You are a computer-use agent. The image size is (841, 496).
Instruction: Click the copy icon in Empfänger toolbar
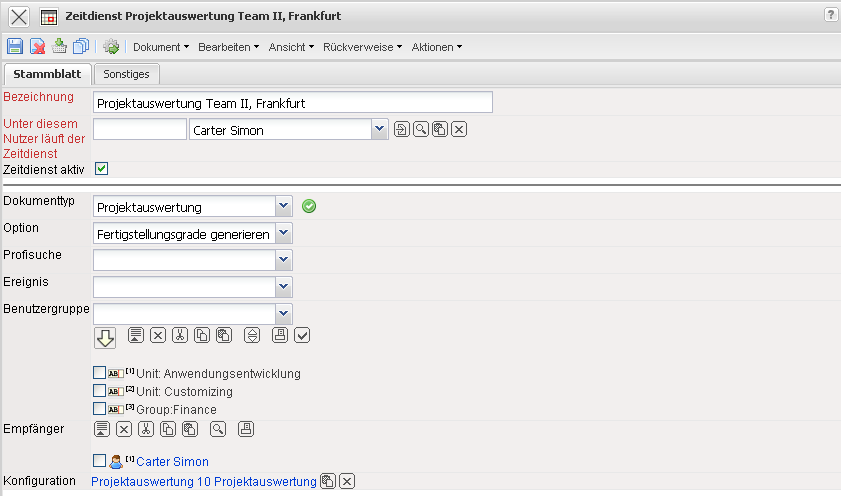coord(168,429)
